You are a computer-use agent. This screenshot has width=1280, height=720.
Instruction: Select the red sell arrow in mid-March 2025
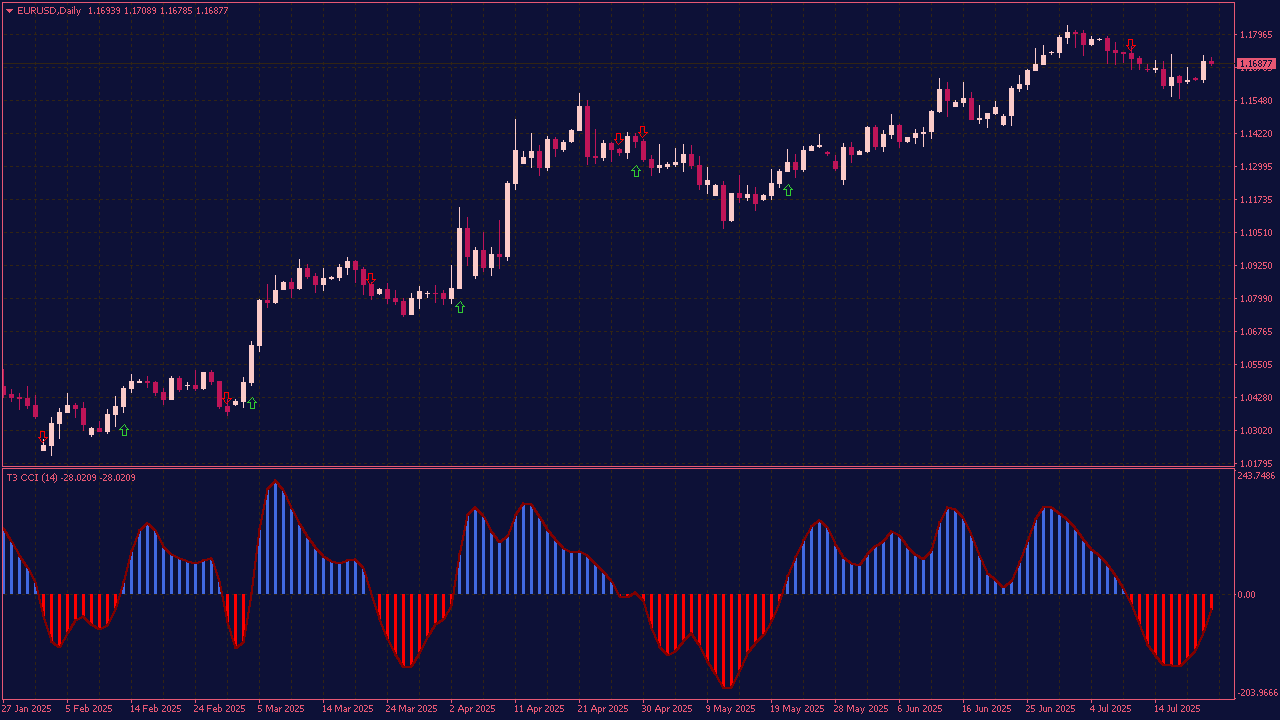point(370,279)
